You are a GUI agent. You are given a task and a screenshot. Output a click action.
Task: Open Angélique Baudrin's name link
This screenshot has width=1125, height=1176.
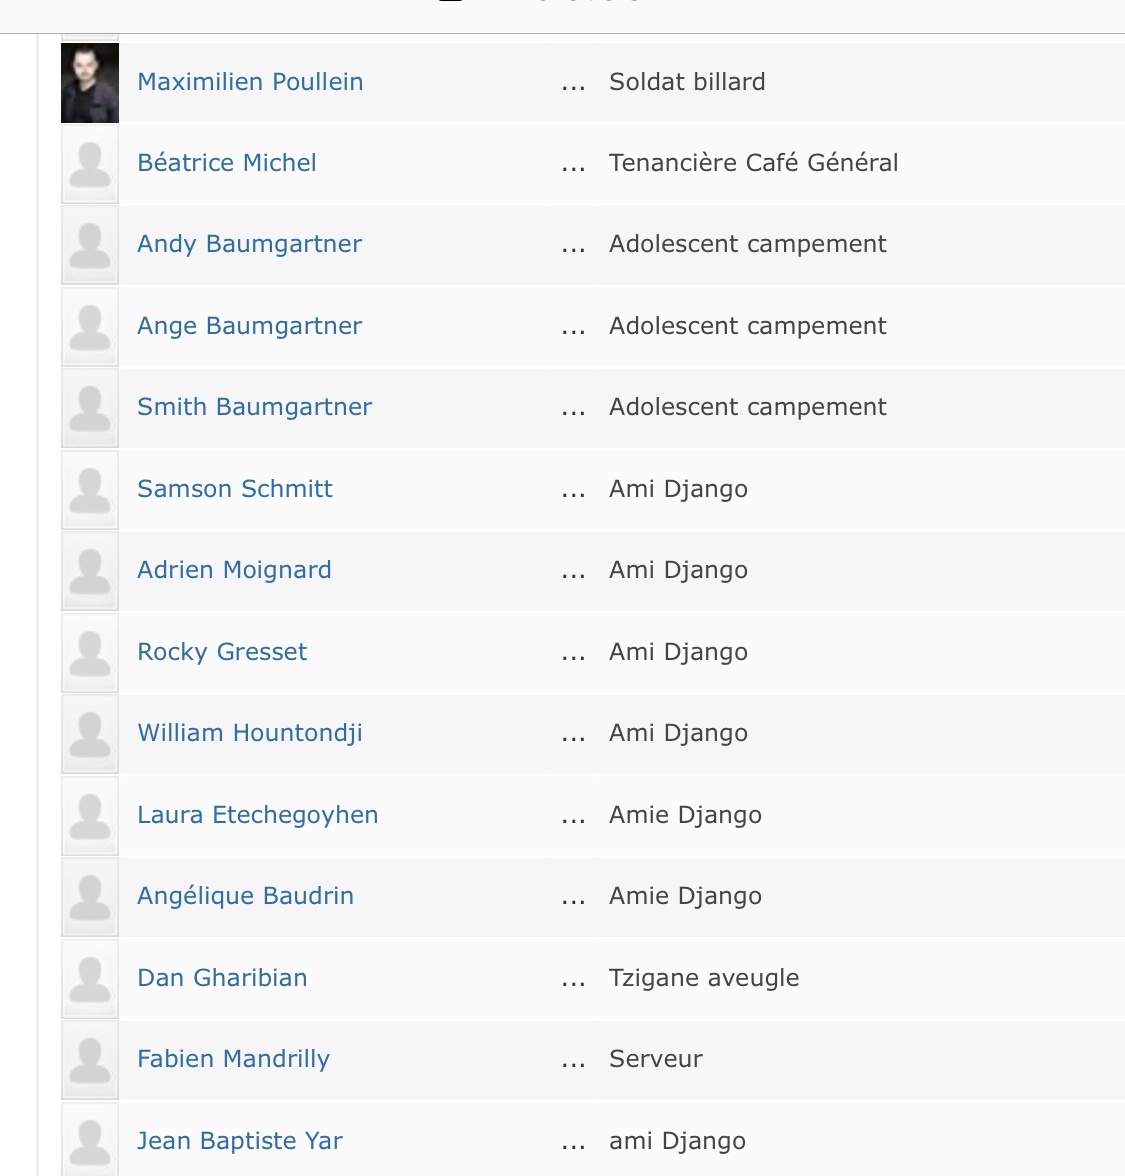pos(246,896)
